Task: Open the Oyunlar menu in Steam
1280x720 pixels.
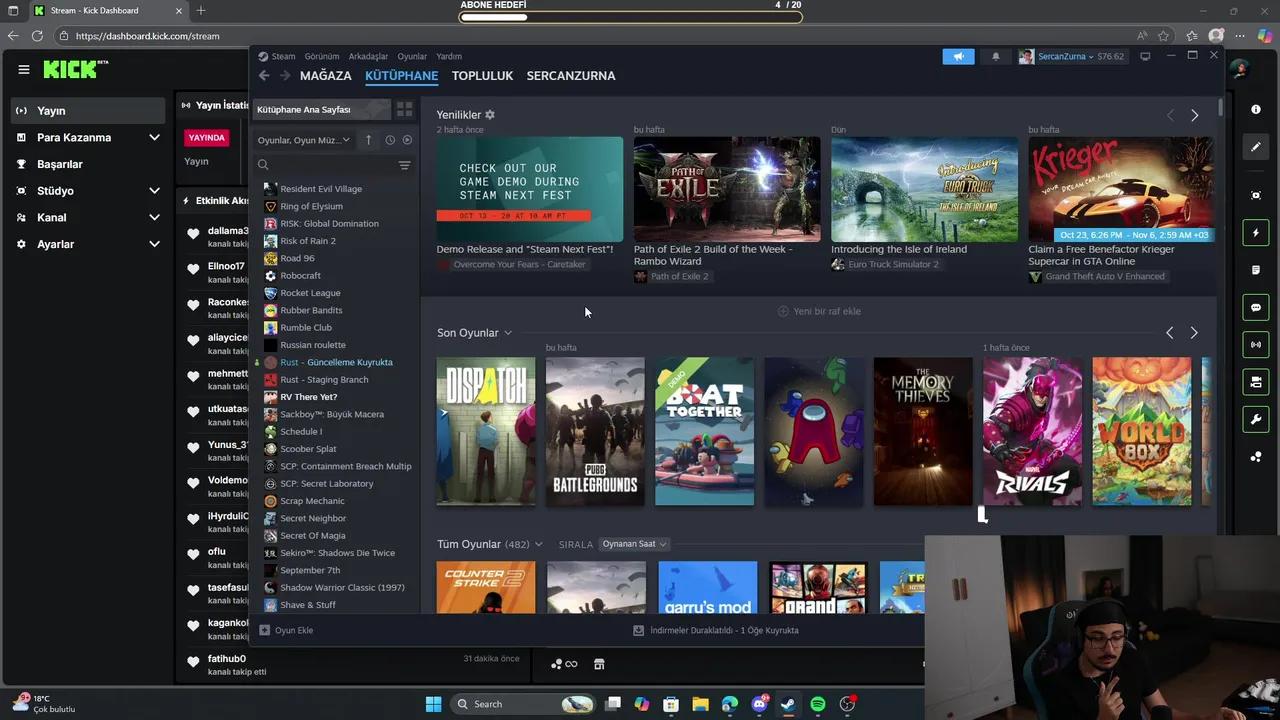Action: [412, 56]
